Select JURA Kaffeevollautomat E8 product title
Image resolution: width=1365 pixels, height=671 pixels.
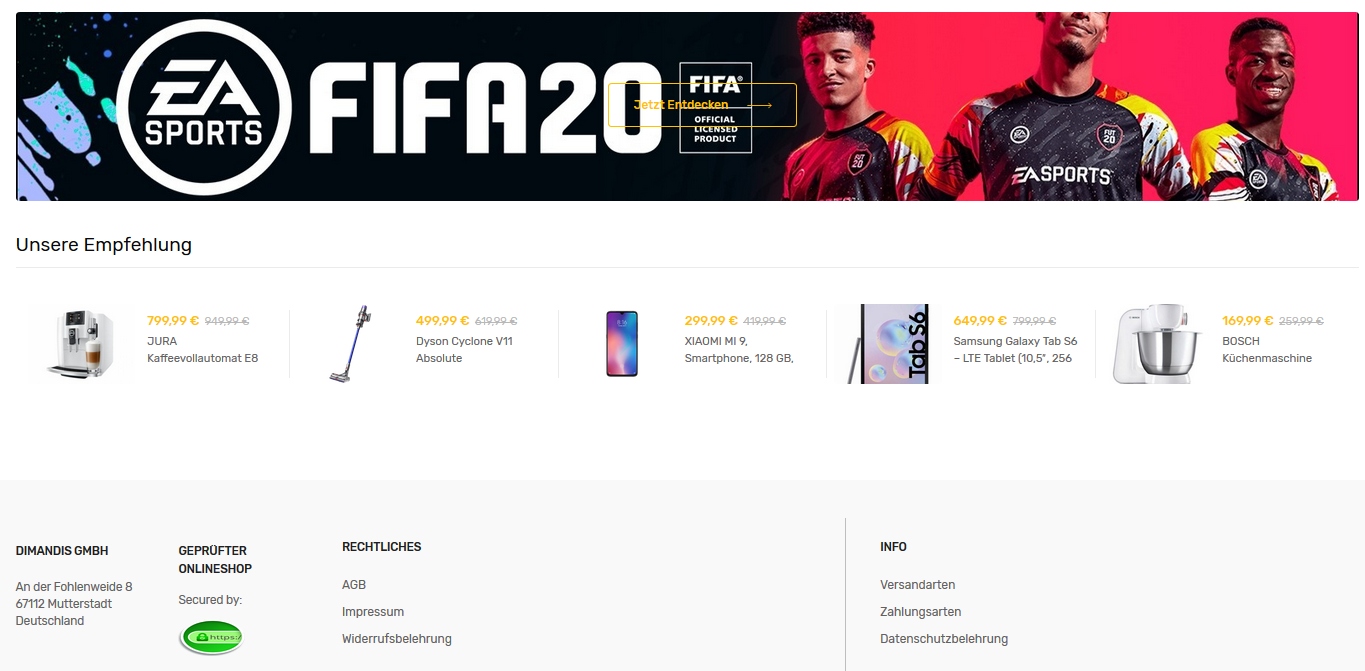(203, 350)
